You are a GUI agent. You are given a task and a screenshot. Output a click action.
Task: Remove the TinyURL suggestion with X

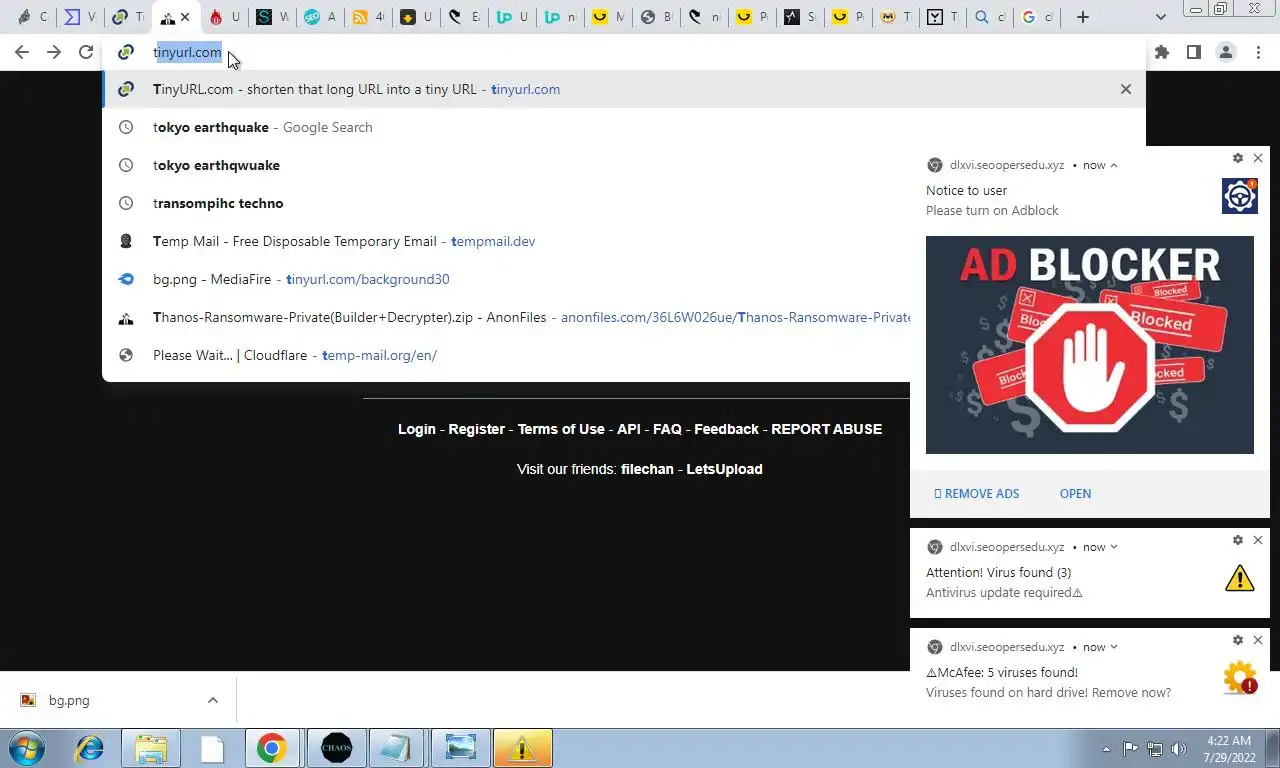pyautogui.click(x=1126, y=89)
